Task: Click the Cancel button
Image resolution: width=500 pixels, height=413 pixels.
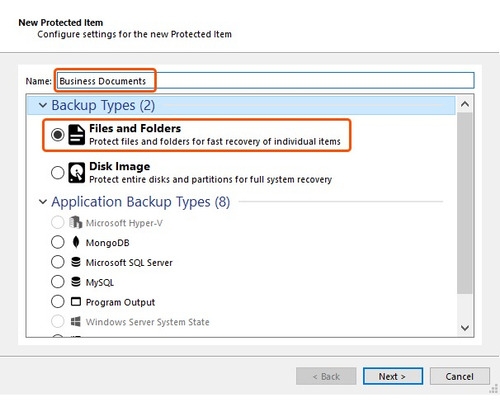Action: (x=460, y=376)
